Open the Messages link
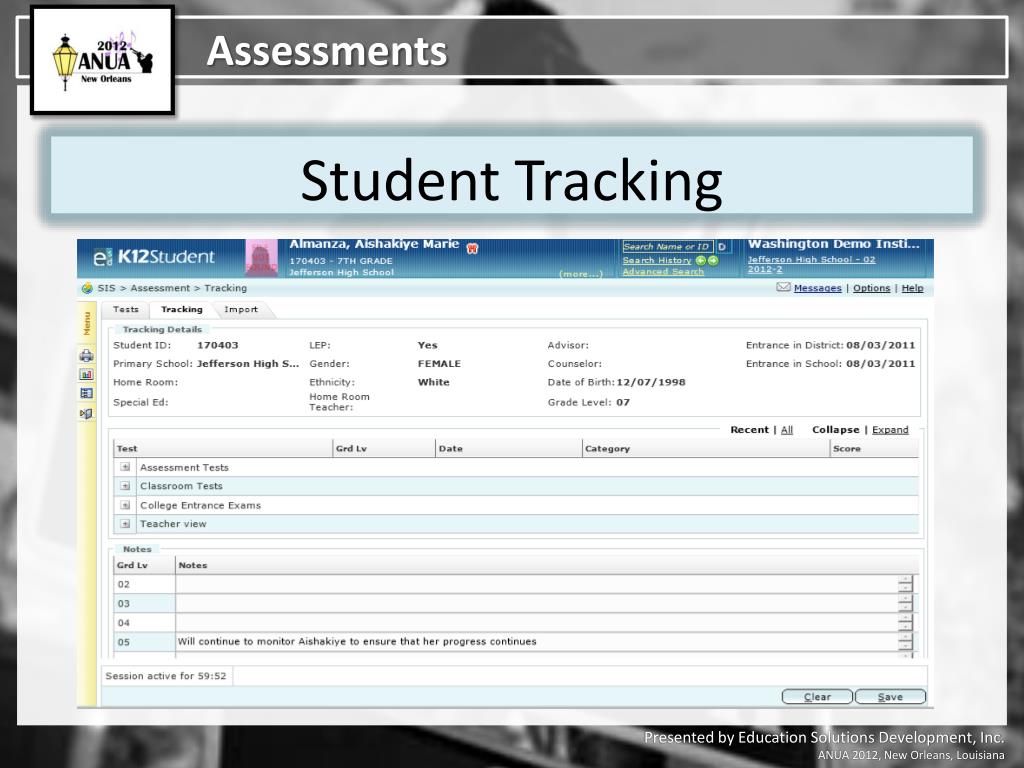Viewport: 1024px width, 768px height. point(818,288)
